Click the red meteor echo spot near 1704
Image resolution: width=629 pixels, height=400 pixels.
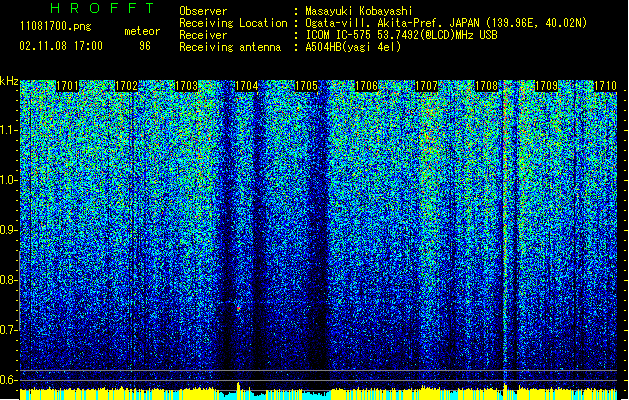238,308
